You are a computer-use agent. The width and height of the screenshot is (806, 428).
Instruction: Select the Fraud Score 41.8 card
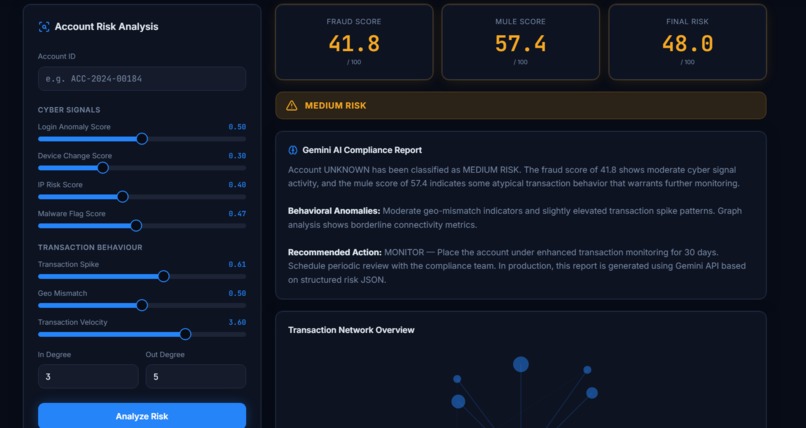354,42
